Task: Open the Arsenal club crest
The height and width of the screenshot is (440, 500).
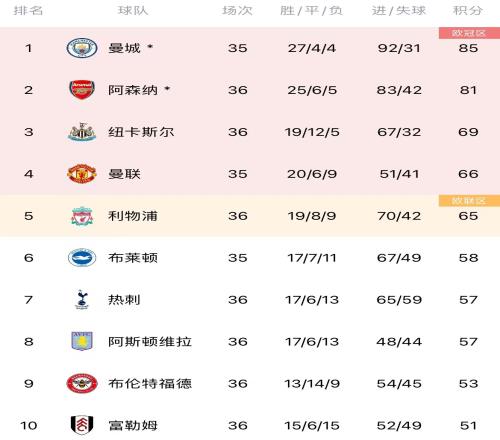Action: [82, 90]
